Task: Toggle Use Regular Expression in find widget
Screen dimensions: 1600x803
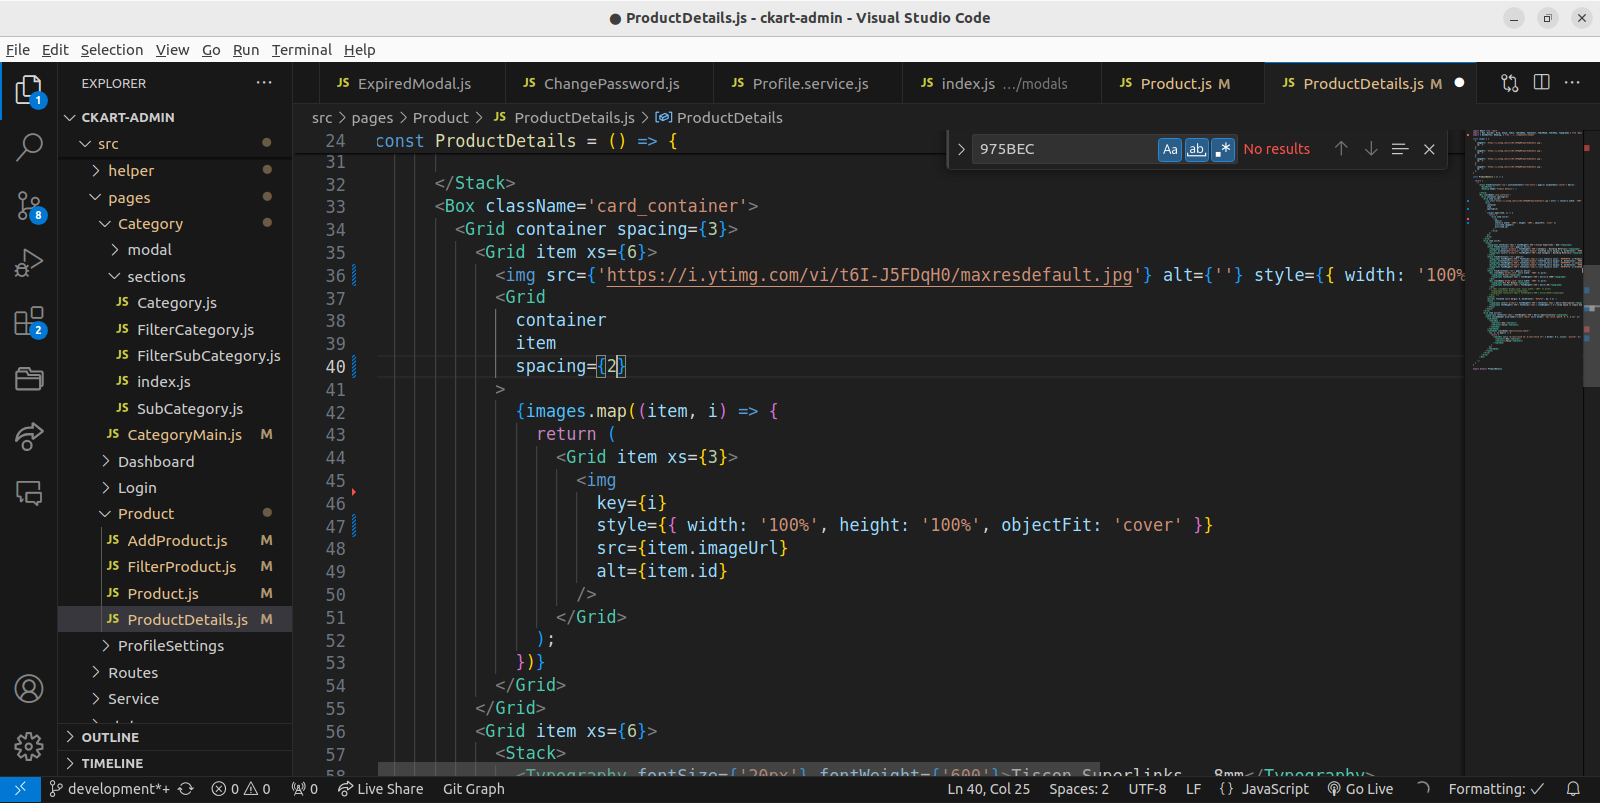Action: point(1222,149)
